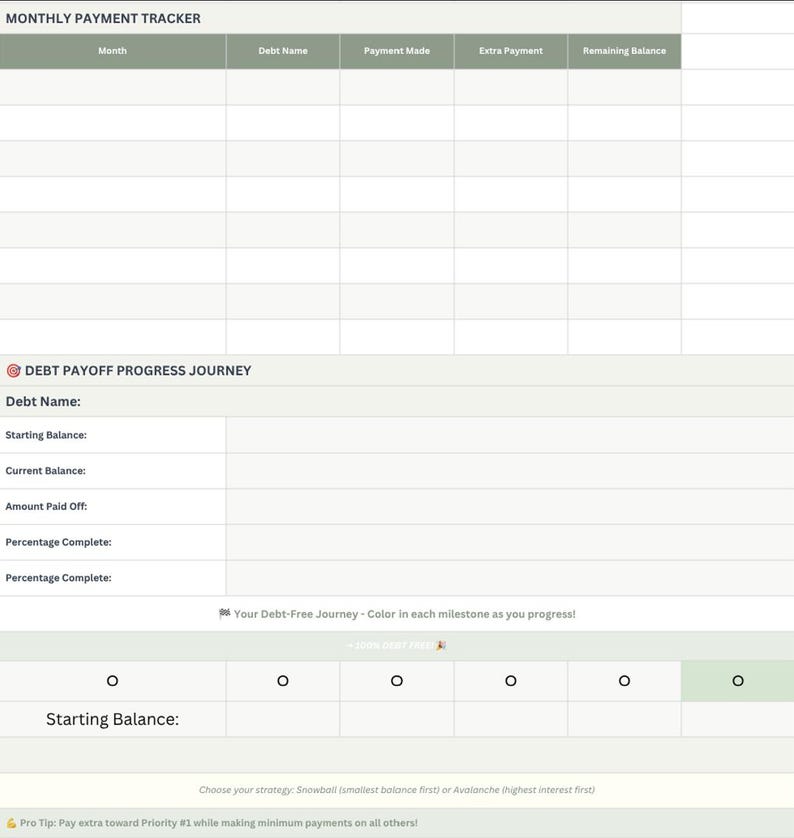The height and width of the screenshot is (838, 794).
Task: Click the faint 100% DEBT FREE banner text
Action: click(390, 646)
